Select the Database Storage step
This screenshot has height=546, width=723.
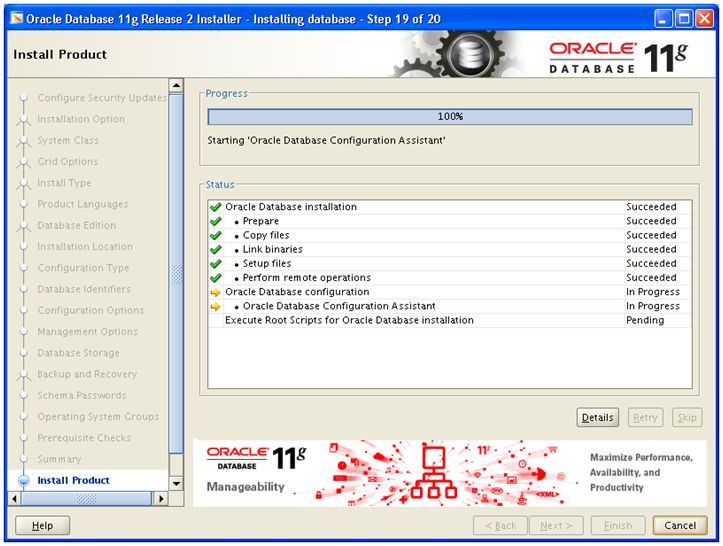pos(78,353)
